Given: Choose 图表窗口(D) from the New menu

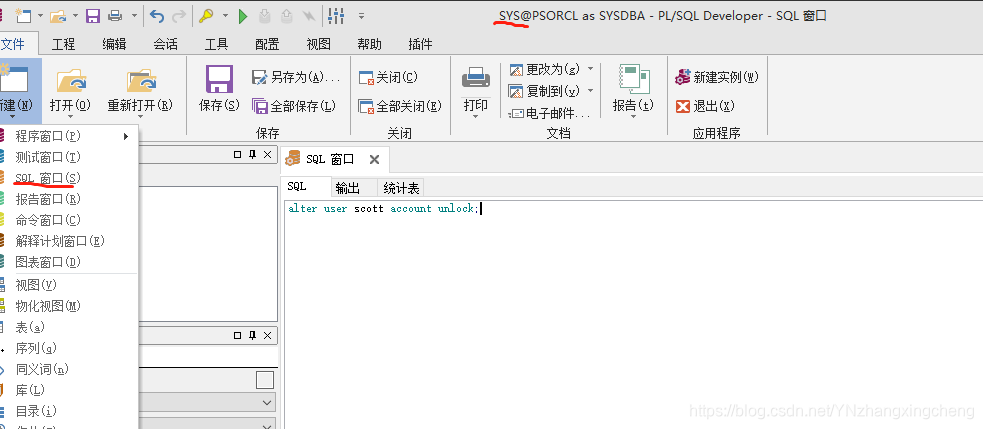Looking at the screenshot, I should [69, 262].
